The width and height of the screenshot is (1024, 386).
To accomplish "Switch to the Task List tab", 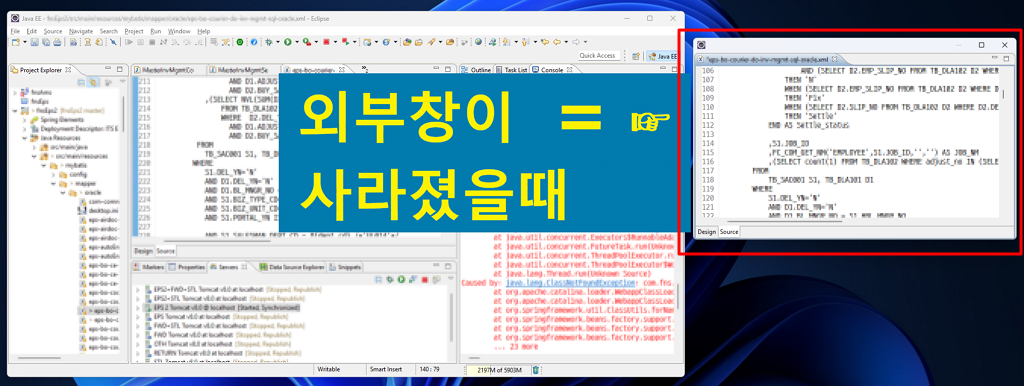I will click(x=512, y=69).
